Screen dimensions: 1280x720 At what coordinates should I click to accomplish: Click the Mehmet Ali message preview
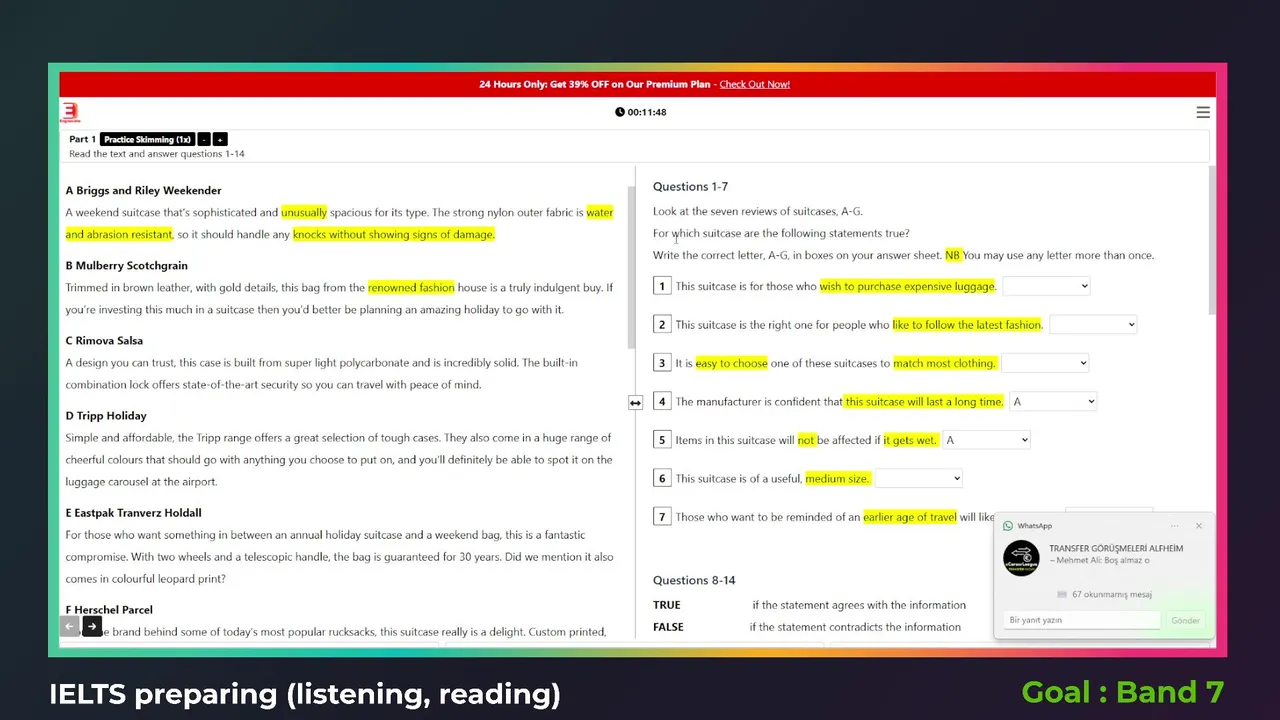pyautogui.click(x=1100, y=560)
